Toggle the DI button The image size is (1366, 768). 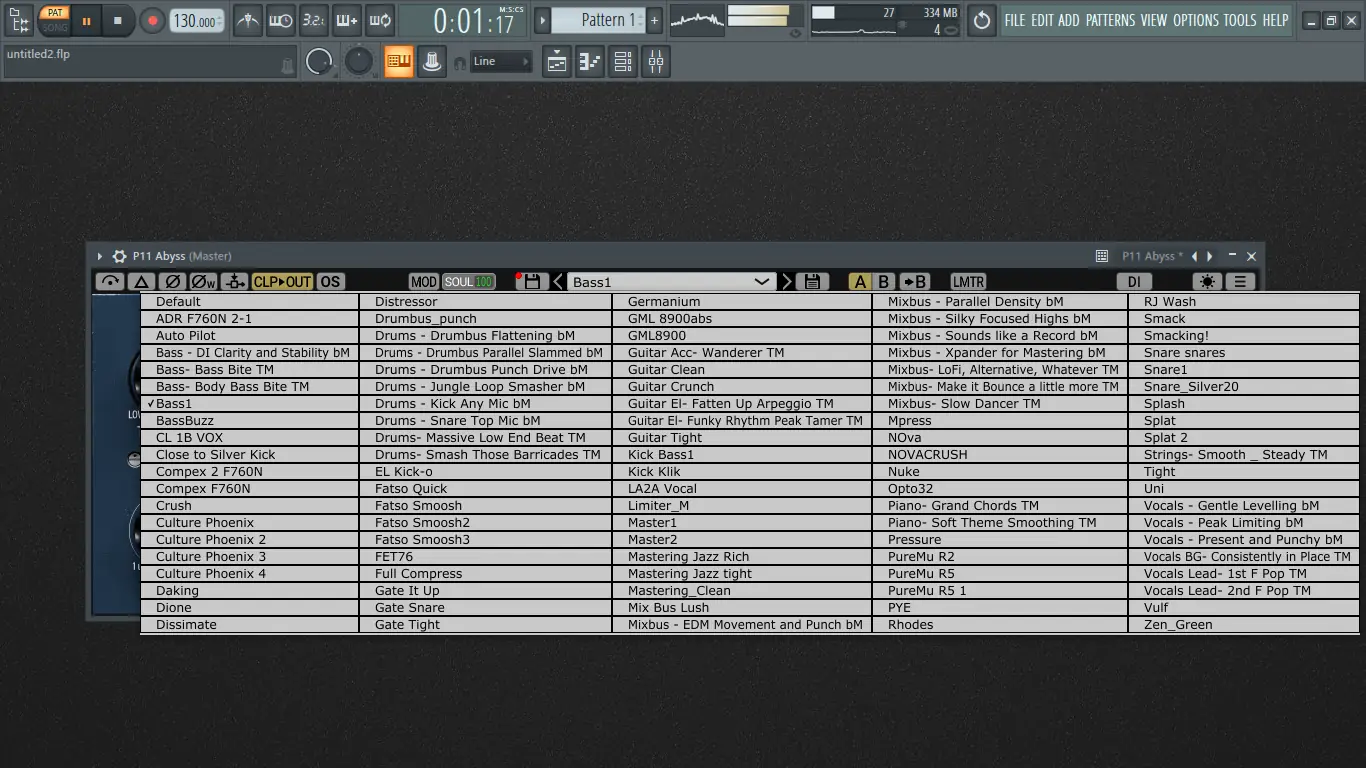pos(1134,282)
